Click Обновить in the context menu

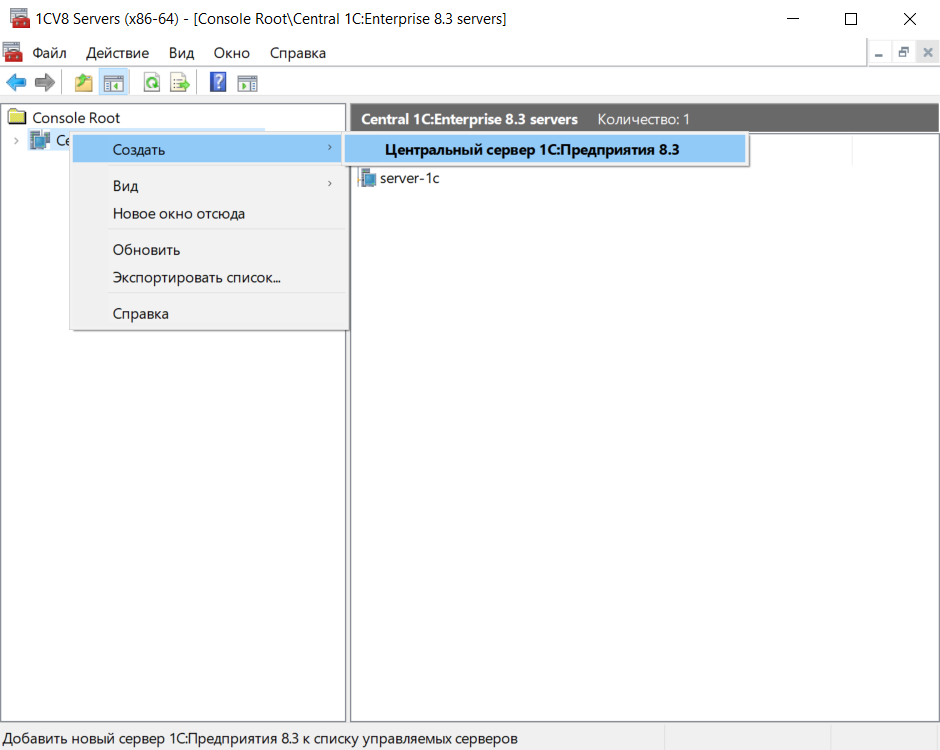pyautogui.click(x=208, y=249)
